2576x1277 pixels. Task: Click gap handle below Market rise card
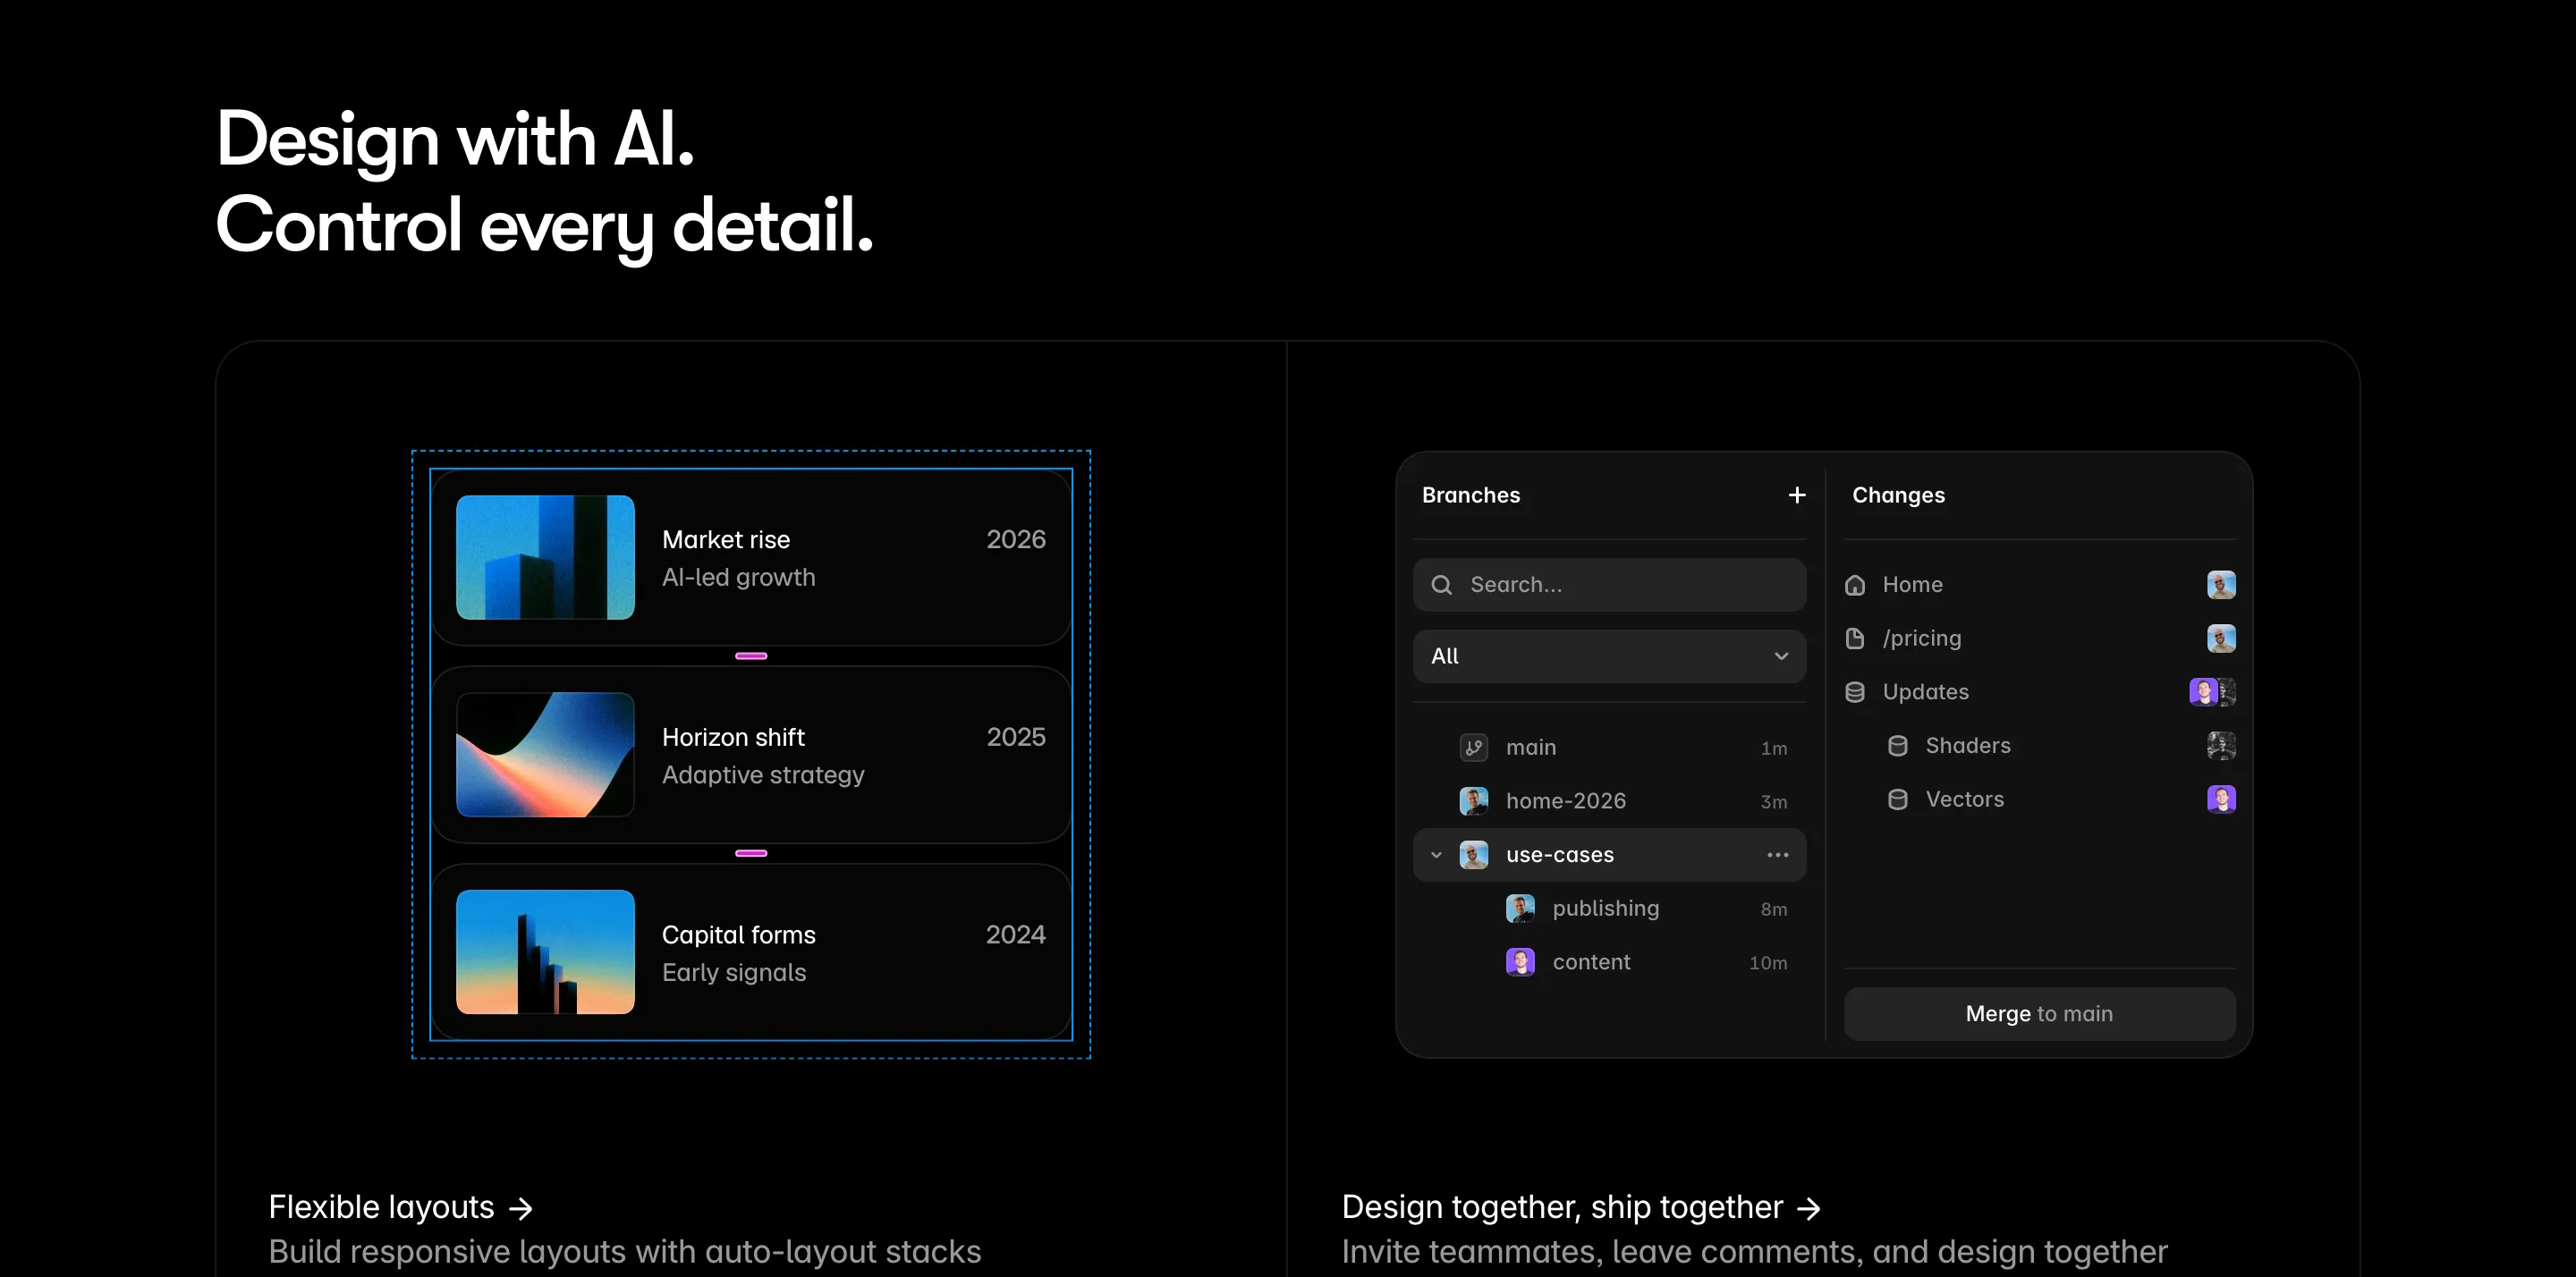751,656
